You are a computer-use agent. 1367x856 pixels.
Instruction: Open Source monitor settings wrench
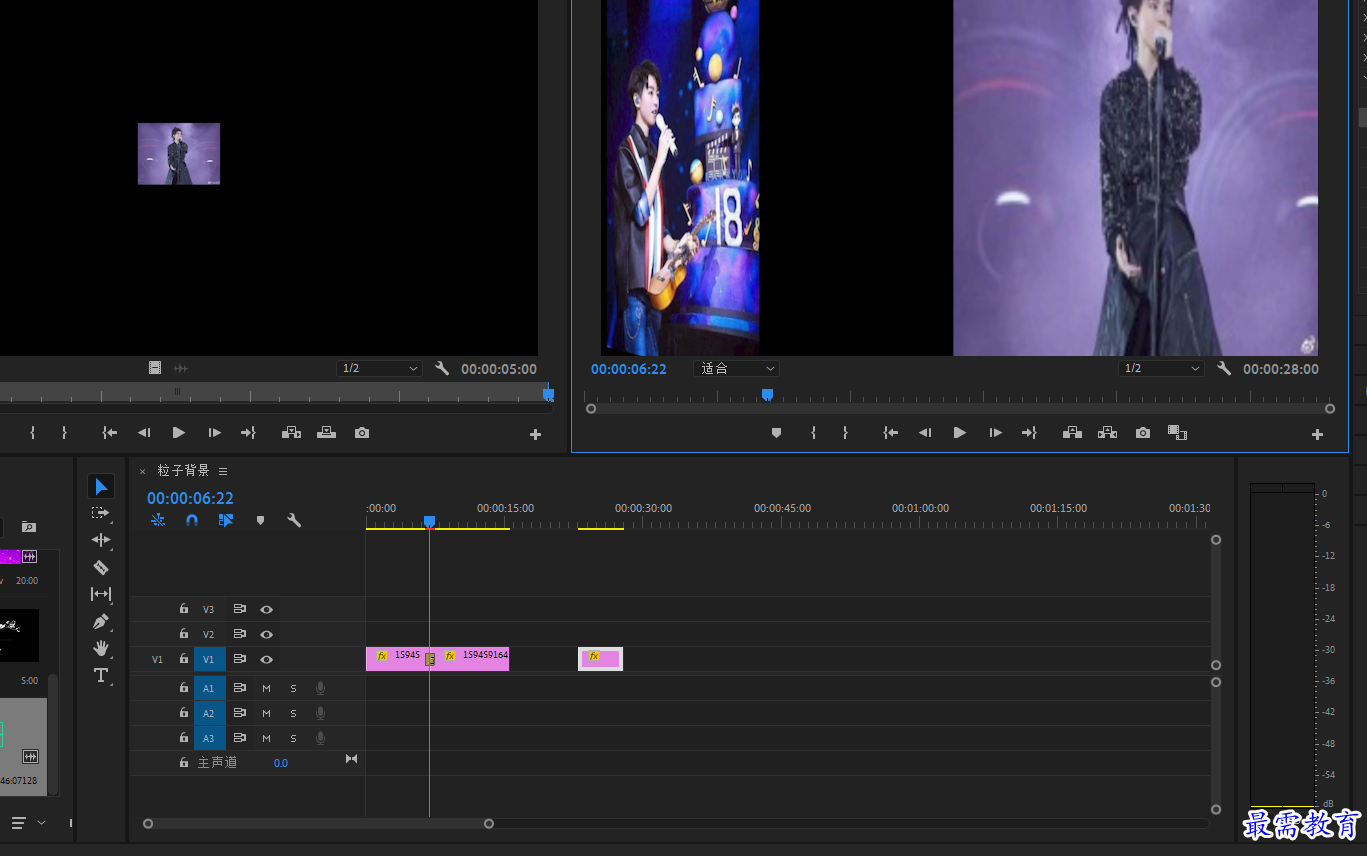tap(442, 368)
